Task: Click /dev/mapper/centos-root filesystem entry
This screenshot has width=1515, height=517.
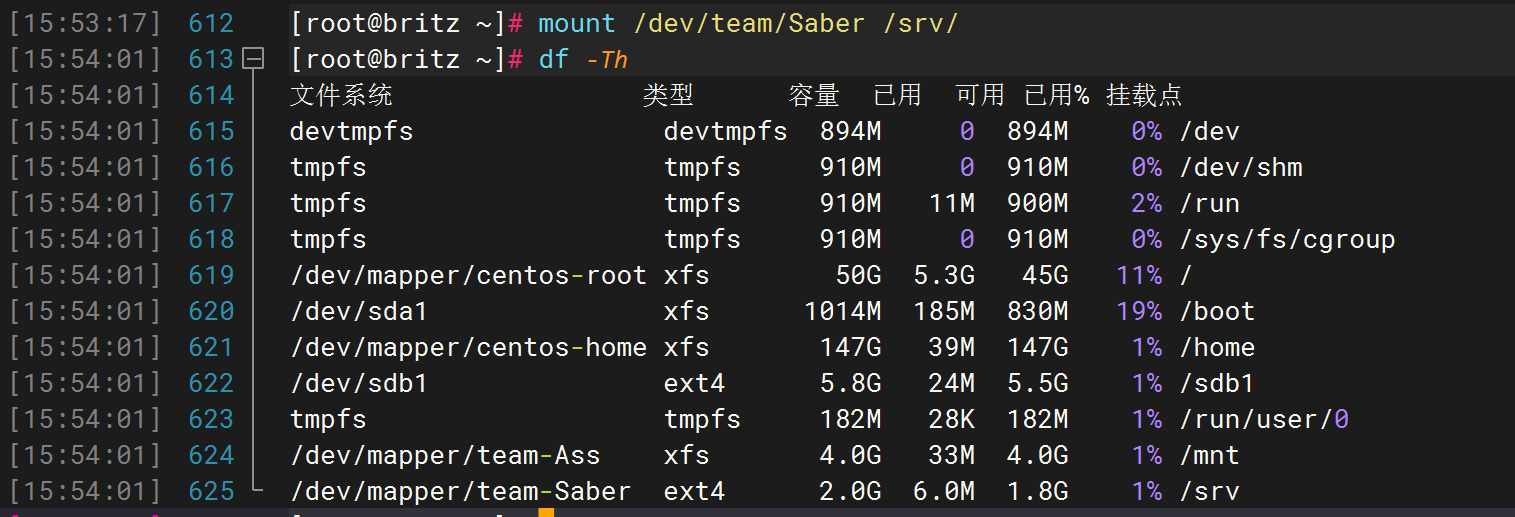Action: [x=468, y=275]
